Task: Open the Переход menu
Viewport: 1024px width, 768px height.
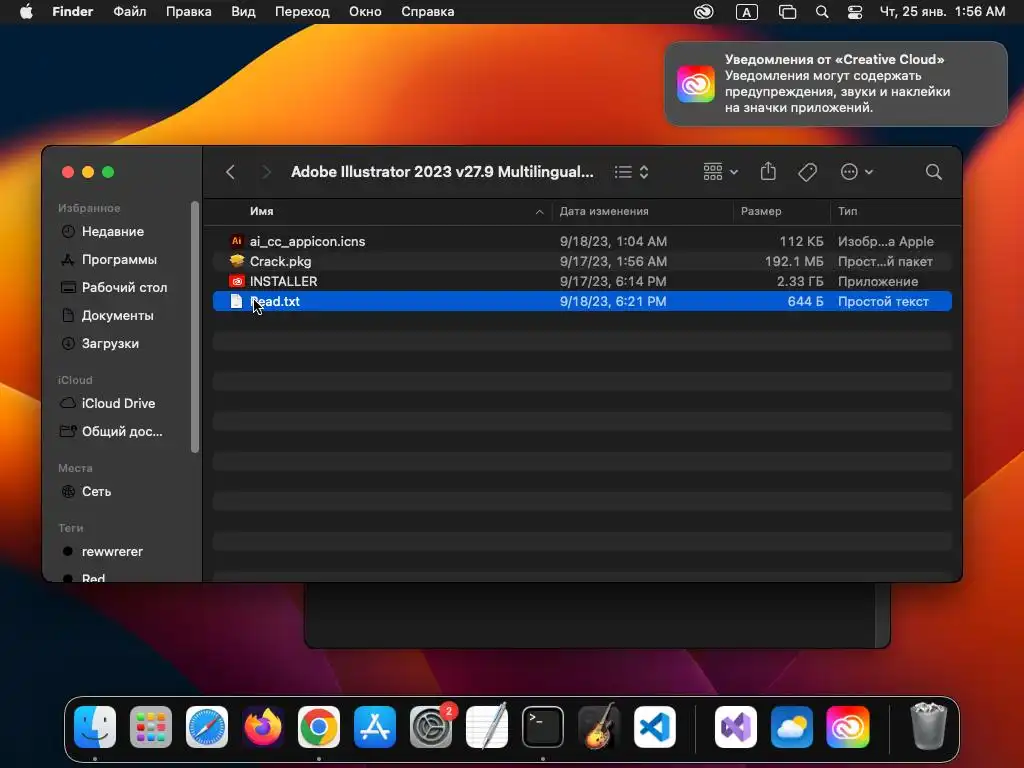Action: click(x=302, y=12)
